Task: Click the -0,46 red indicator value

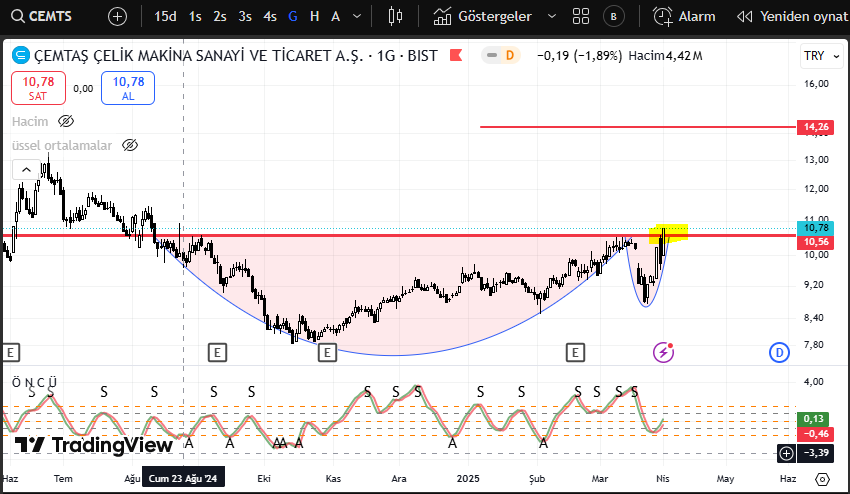Action: [x=815, y=433]
